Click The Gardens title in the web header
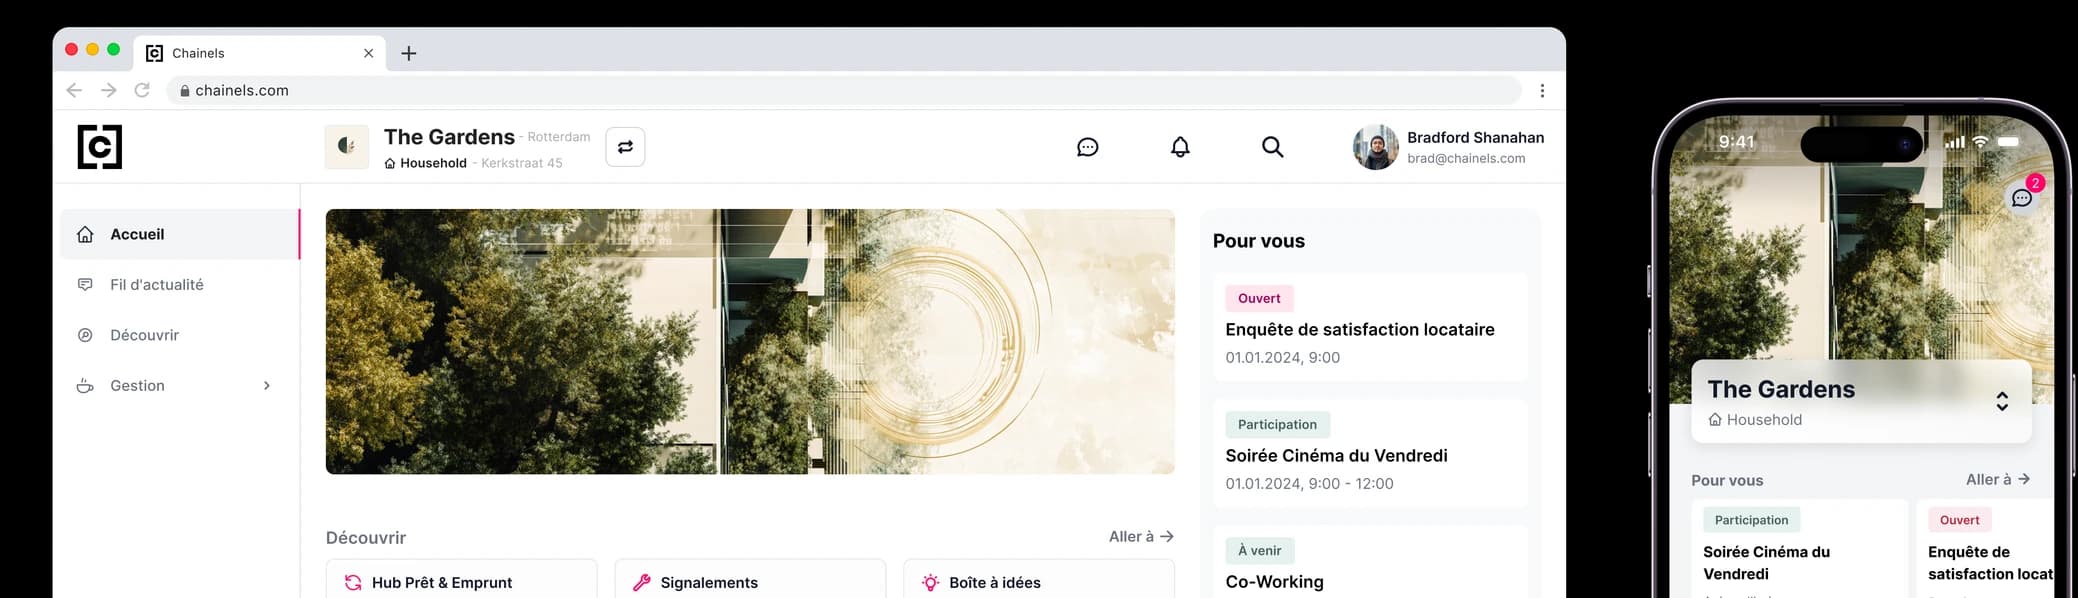The height and width of the screenshot is (598, 2078). 449,137
